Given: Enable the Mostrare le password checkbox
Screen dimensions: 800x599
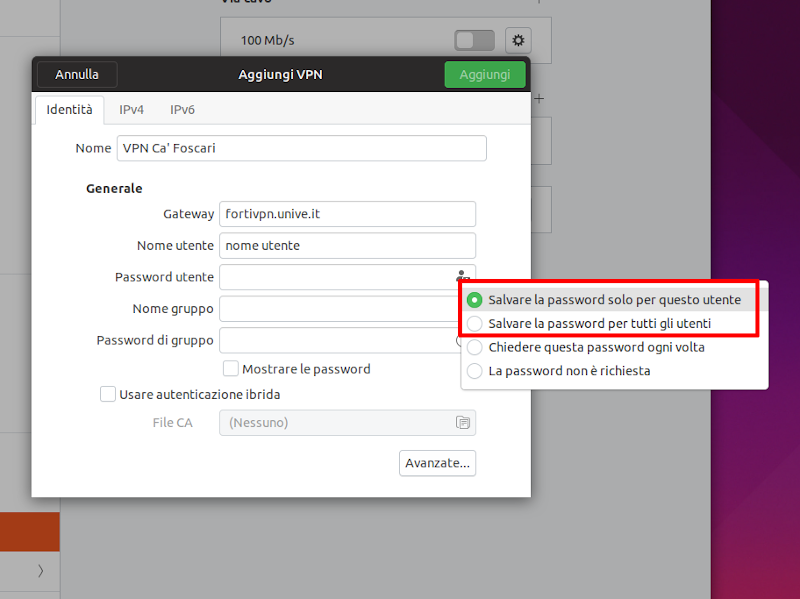Looking at the screenshot, I should [x=231, y=368].
